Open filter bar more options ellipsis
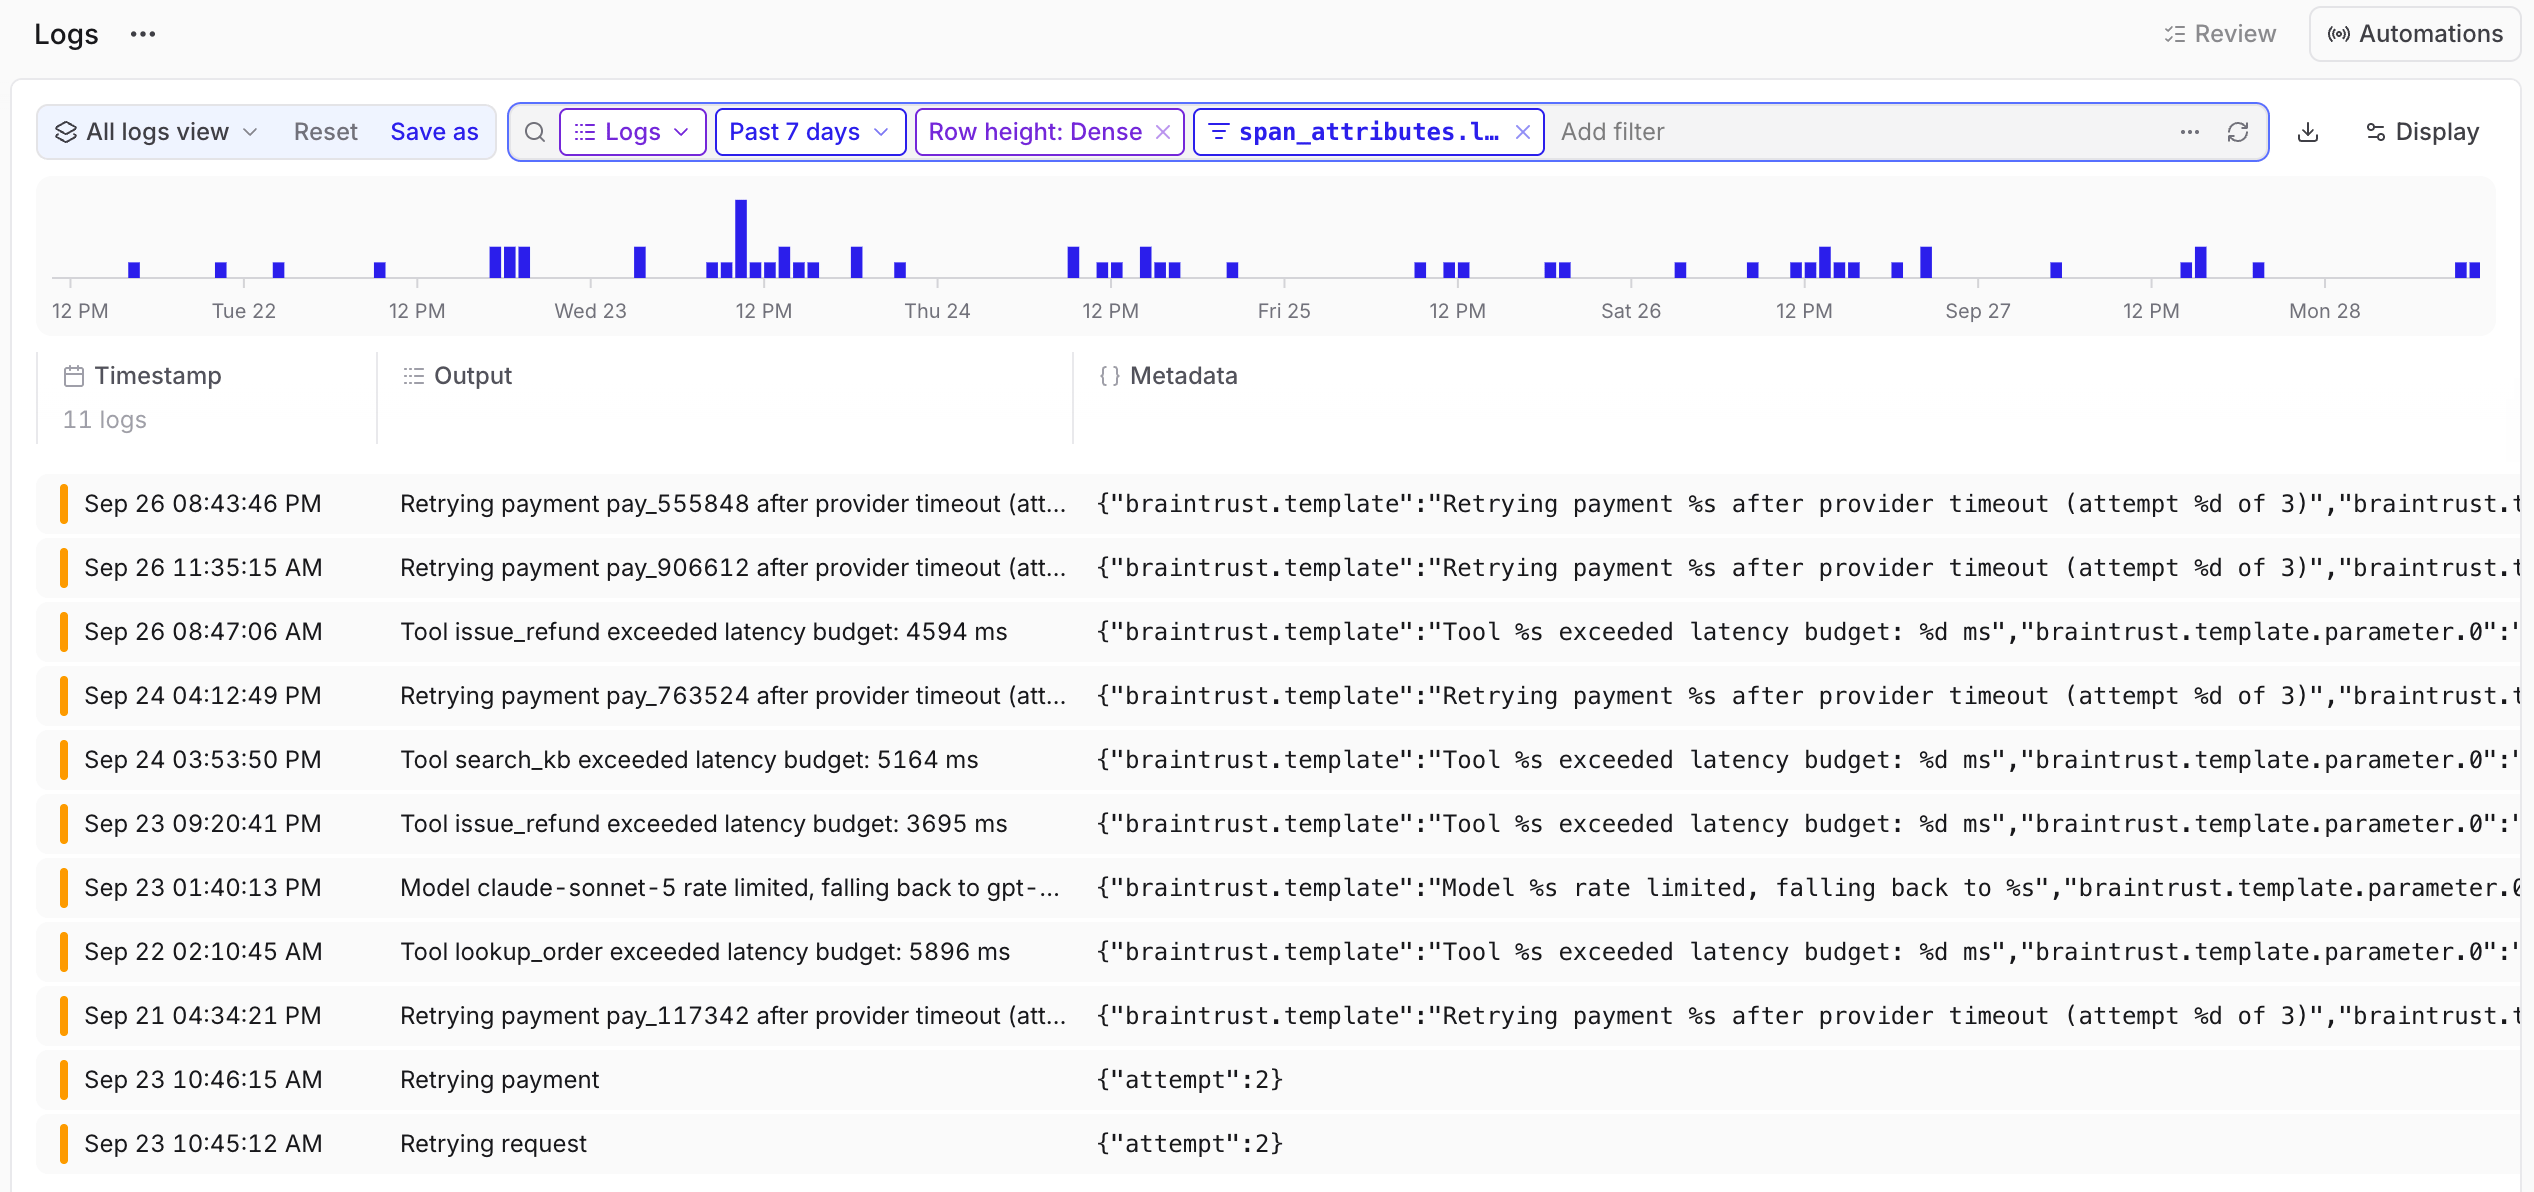Image resolution: width=2534 pixels, height=1192 pixels. pyautogui.click(x=2190, y=132)
